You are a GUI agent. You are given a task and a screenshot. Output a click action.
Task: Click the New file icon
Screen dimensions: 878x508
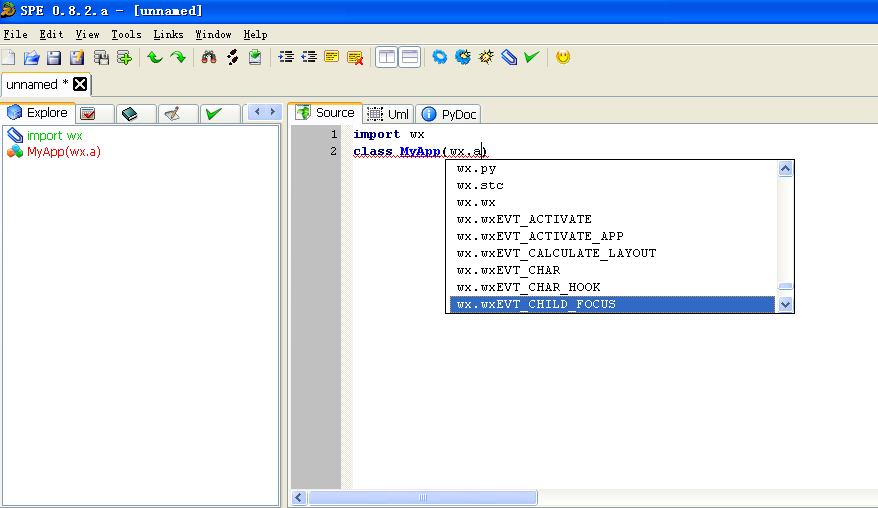click(x=8, y=57)
